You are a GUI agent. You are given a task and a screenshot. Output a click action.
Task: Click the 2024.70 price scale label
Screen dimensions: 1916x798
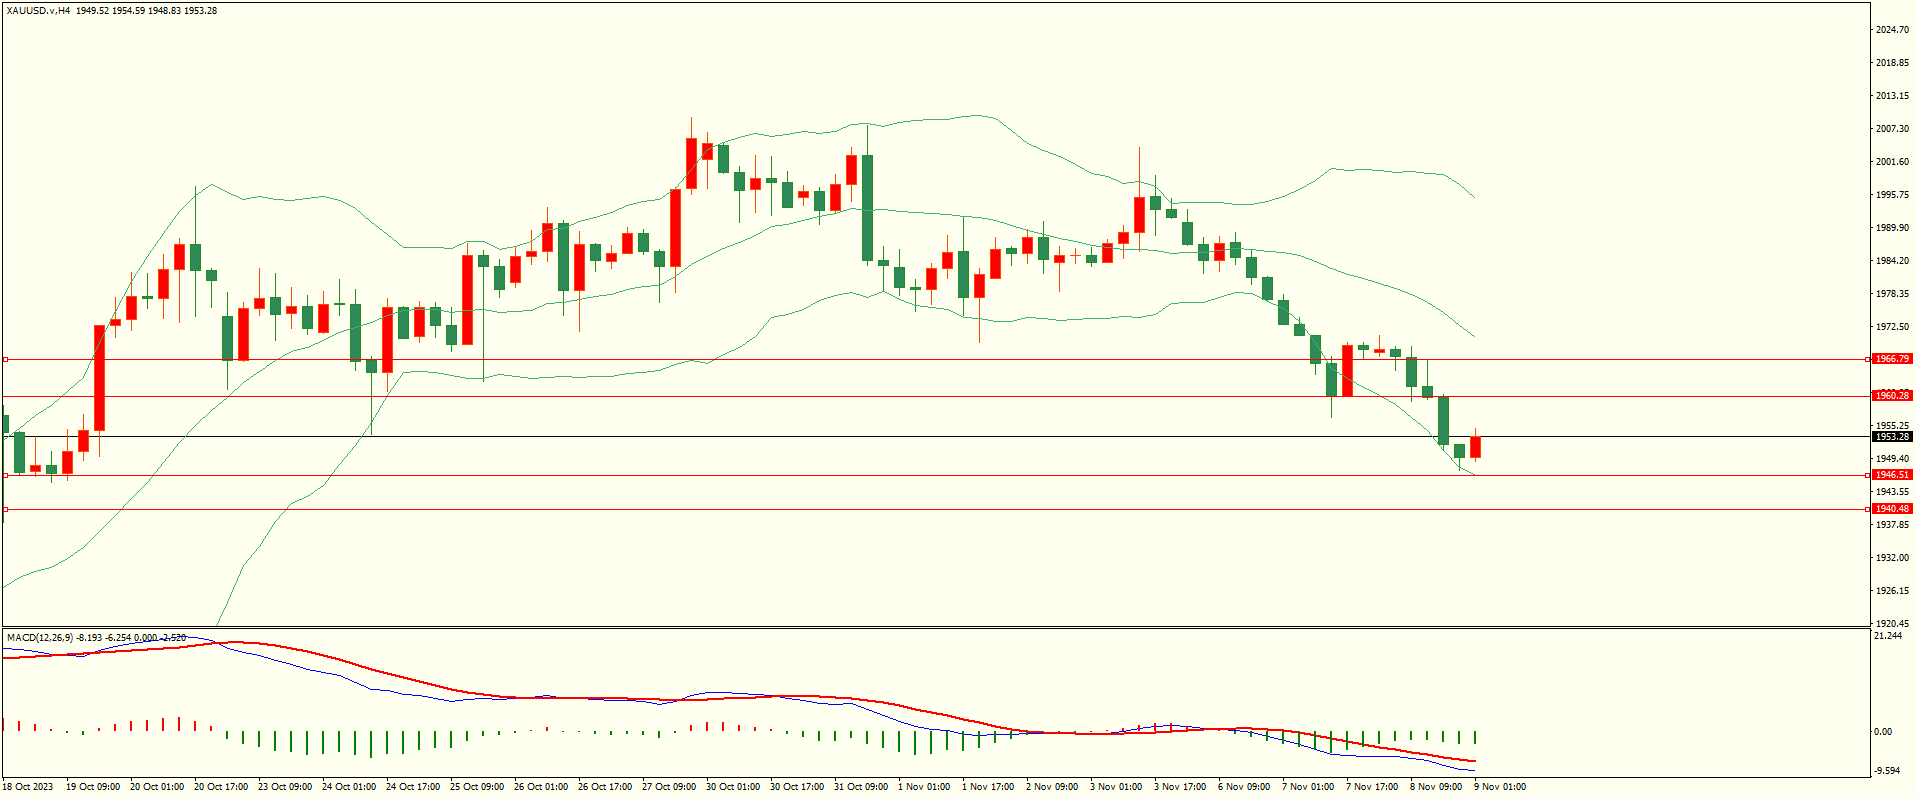(1891, 30)
